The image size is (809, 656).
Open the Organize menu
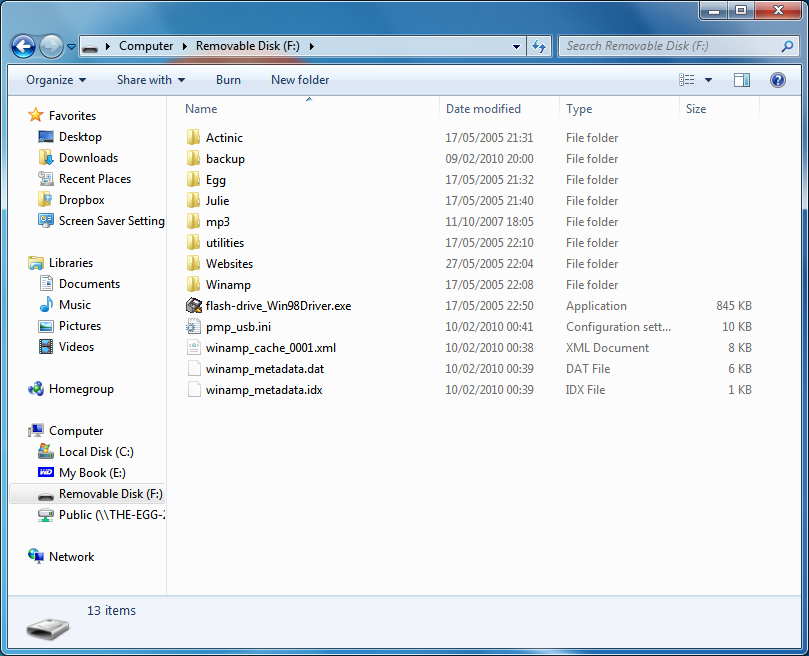tap(56, 80)
